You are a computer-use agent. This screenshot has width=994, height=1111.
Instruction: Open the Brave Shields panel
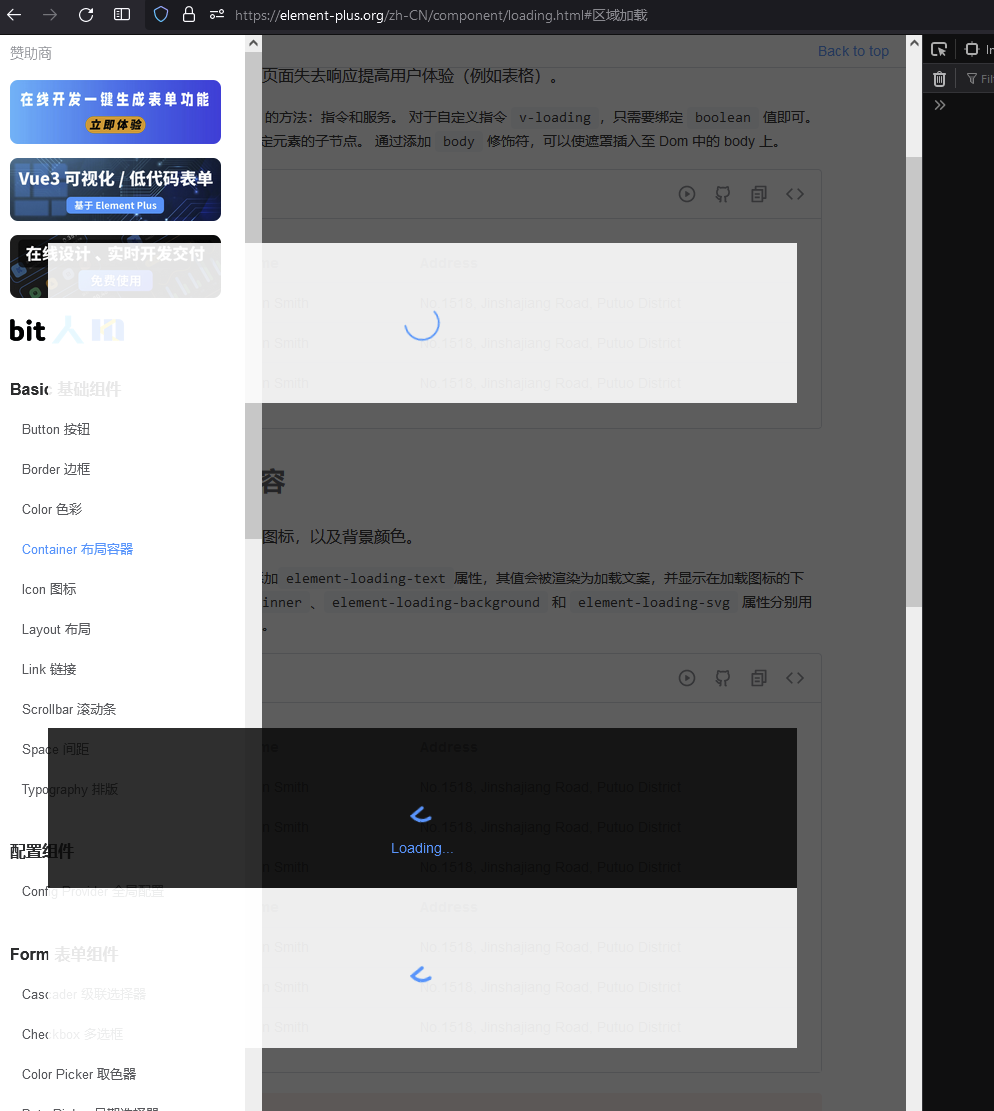159,15
